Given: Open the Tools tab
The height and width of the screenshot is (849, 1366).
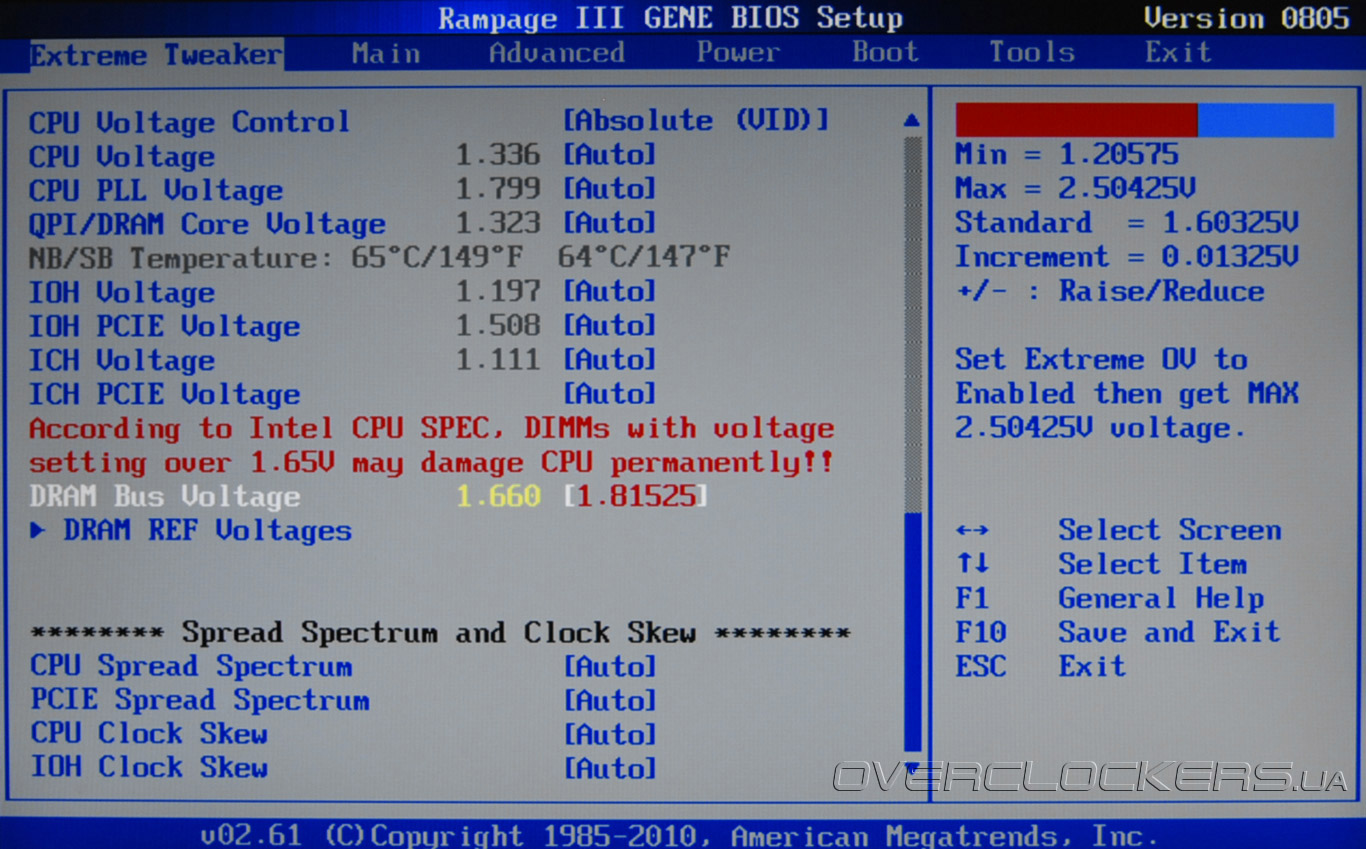Looking at the screenshot, I should tap(1032, 53).
